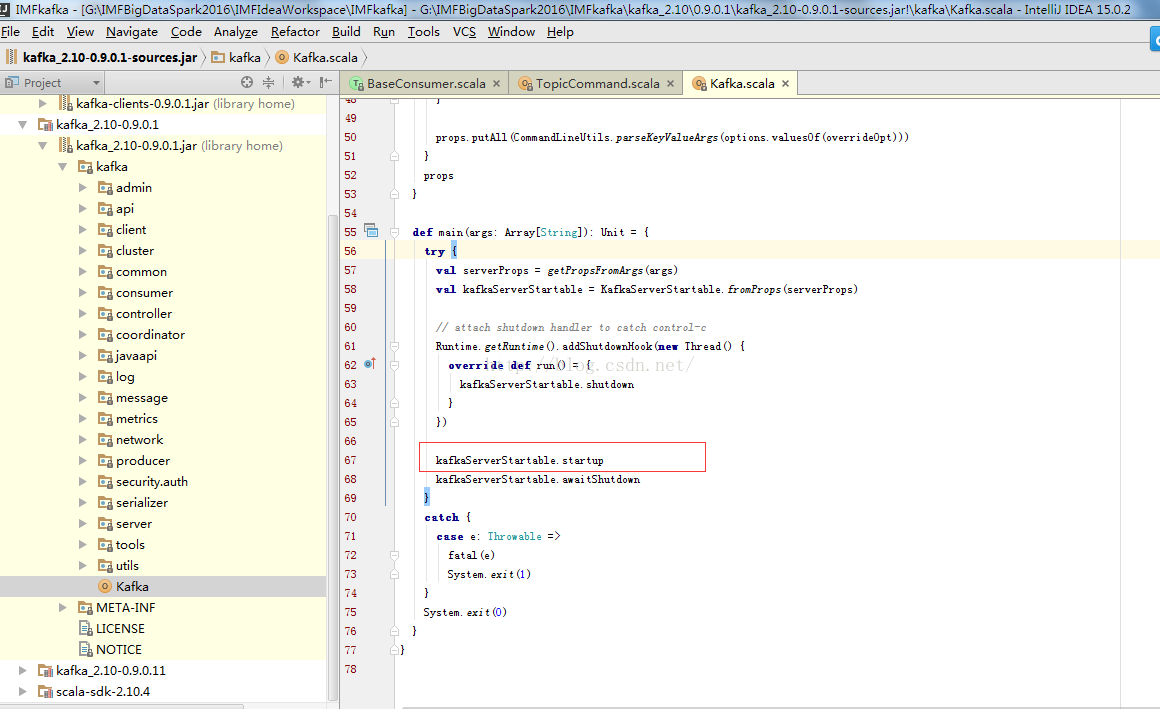The height and width of the screenshot is (709, 1160).
Task: Place cursor on kafkaServerStartable.awaitShutdown line
Action: [x=538, y=480]
